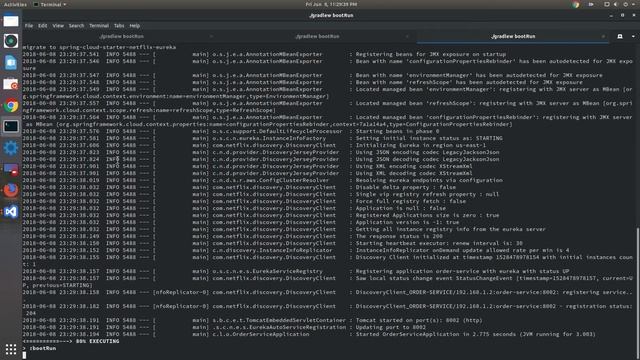The image size is (640, 360).
Task: Open Visual Studio Code from the dock
Action: (11, 211)
